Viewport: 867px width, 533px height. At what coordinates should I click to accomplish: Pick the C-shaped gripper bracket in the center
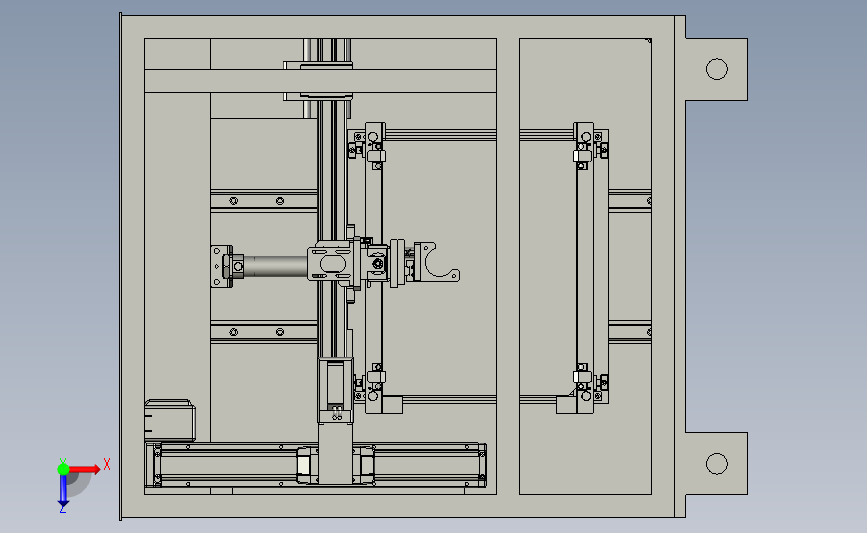437,263
